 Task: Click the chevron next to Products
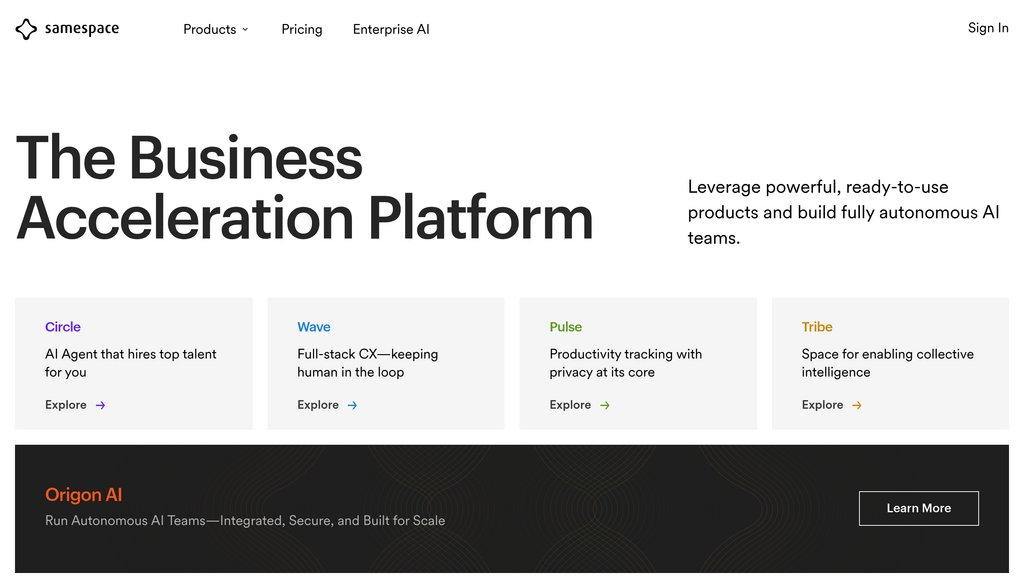pyautogui.click(x=245, y=30)
